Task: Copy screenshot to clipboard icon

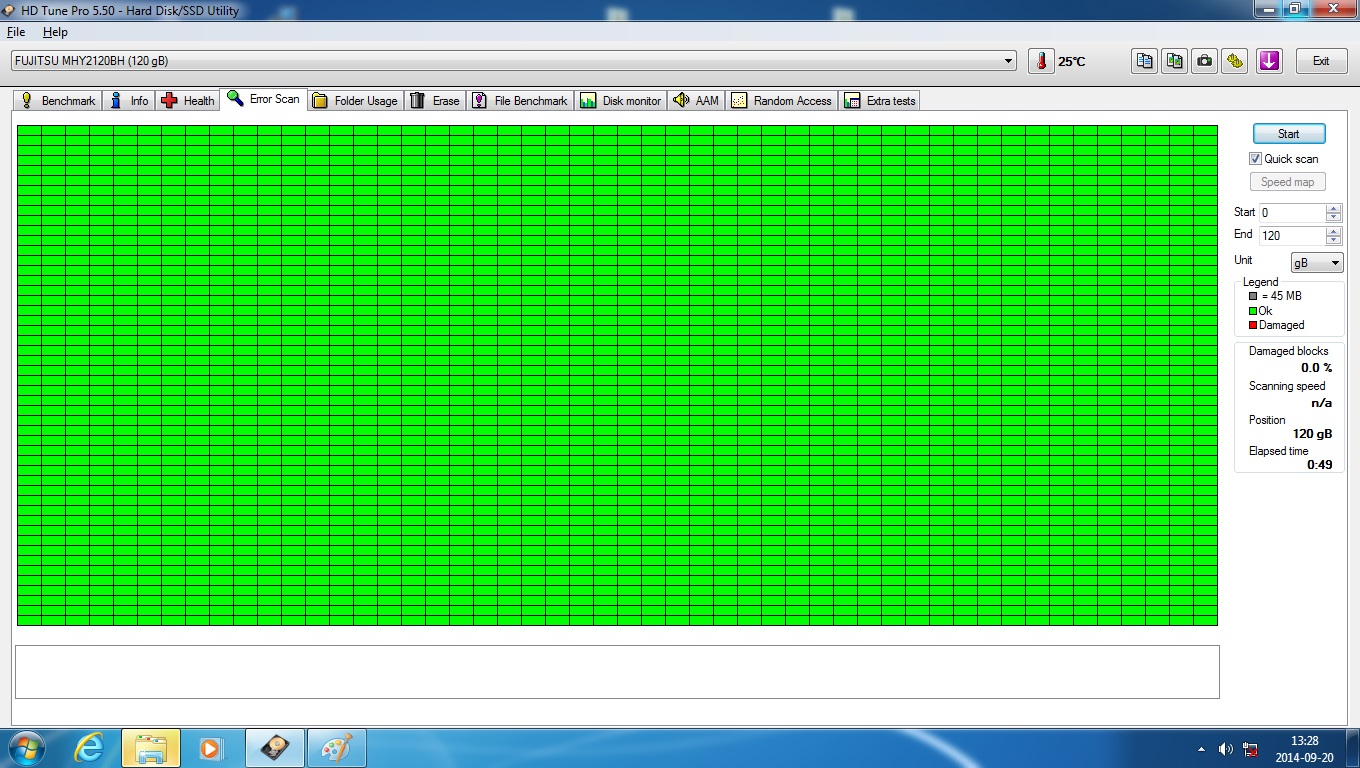Action: 1175,61
